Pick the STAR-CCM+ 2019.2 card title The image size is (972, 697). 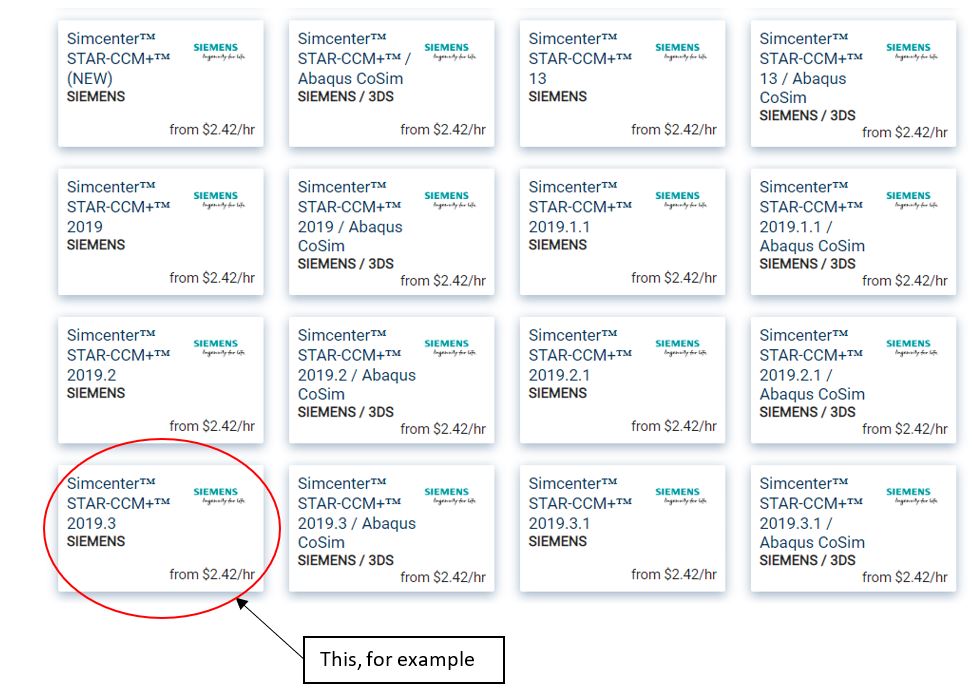pyautogui.click(x=118, y=355)
